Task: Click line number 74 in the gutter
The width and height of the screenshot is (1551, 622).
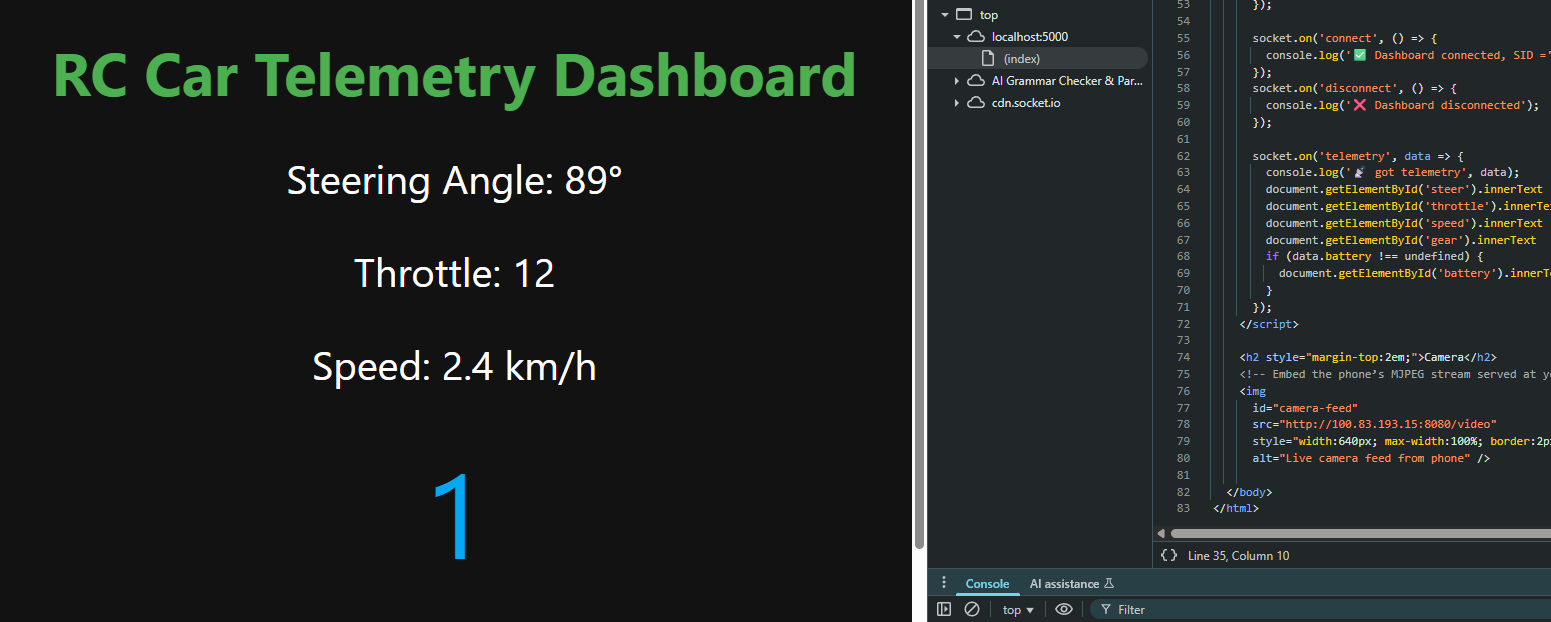Action: coord(1184,357)
